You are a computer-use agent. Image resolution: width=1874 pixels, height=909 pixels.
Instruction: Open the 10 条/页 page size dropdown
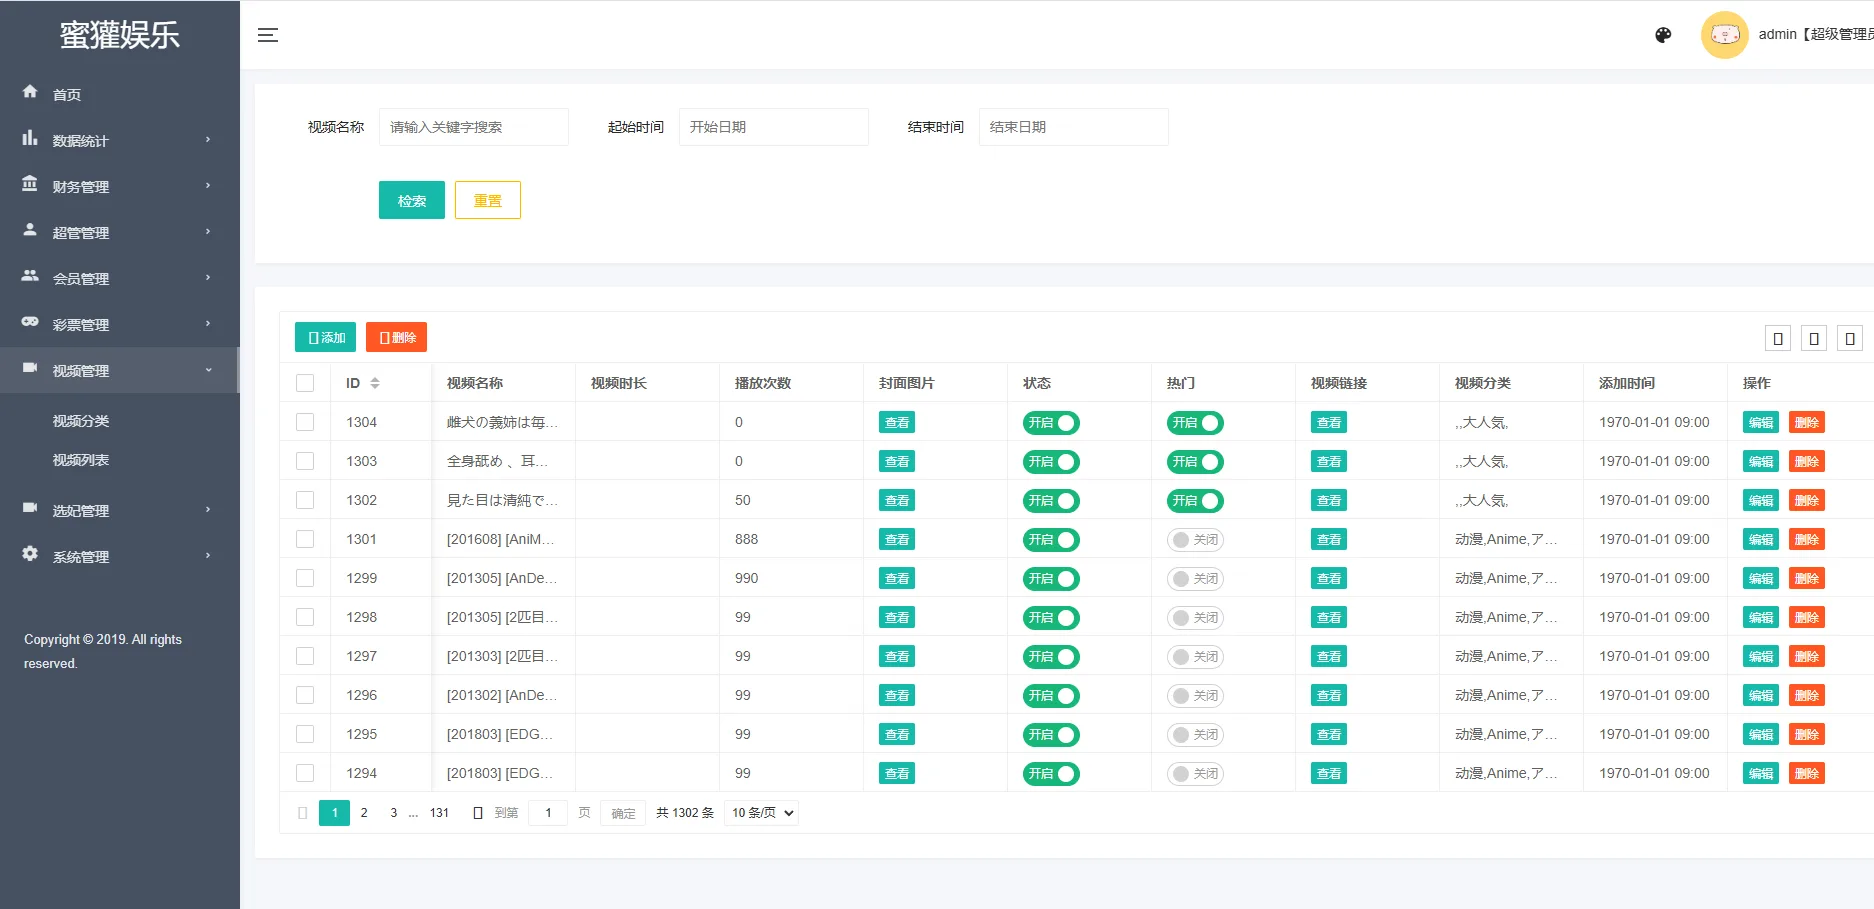762,813
